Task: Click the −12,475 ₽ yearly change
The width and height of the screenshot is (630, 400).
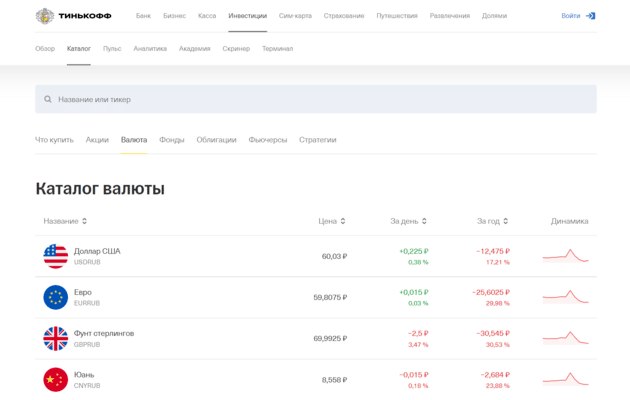Action: pos(493,251)
